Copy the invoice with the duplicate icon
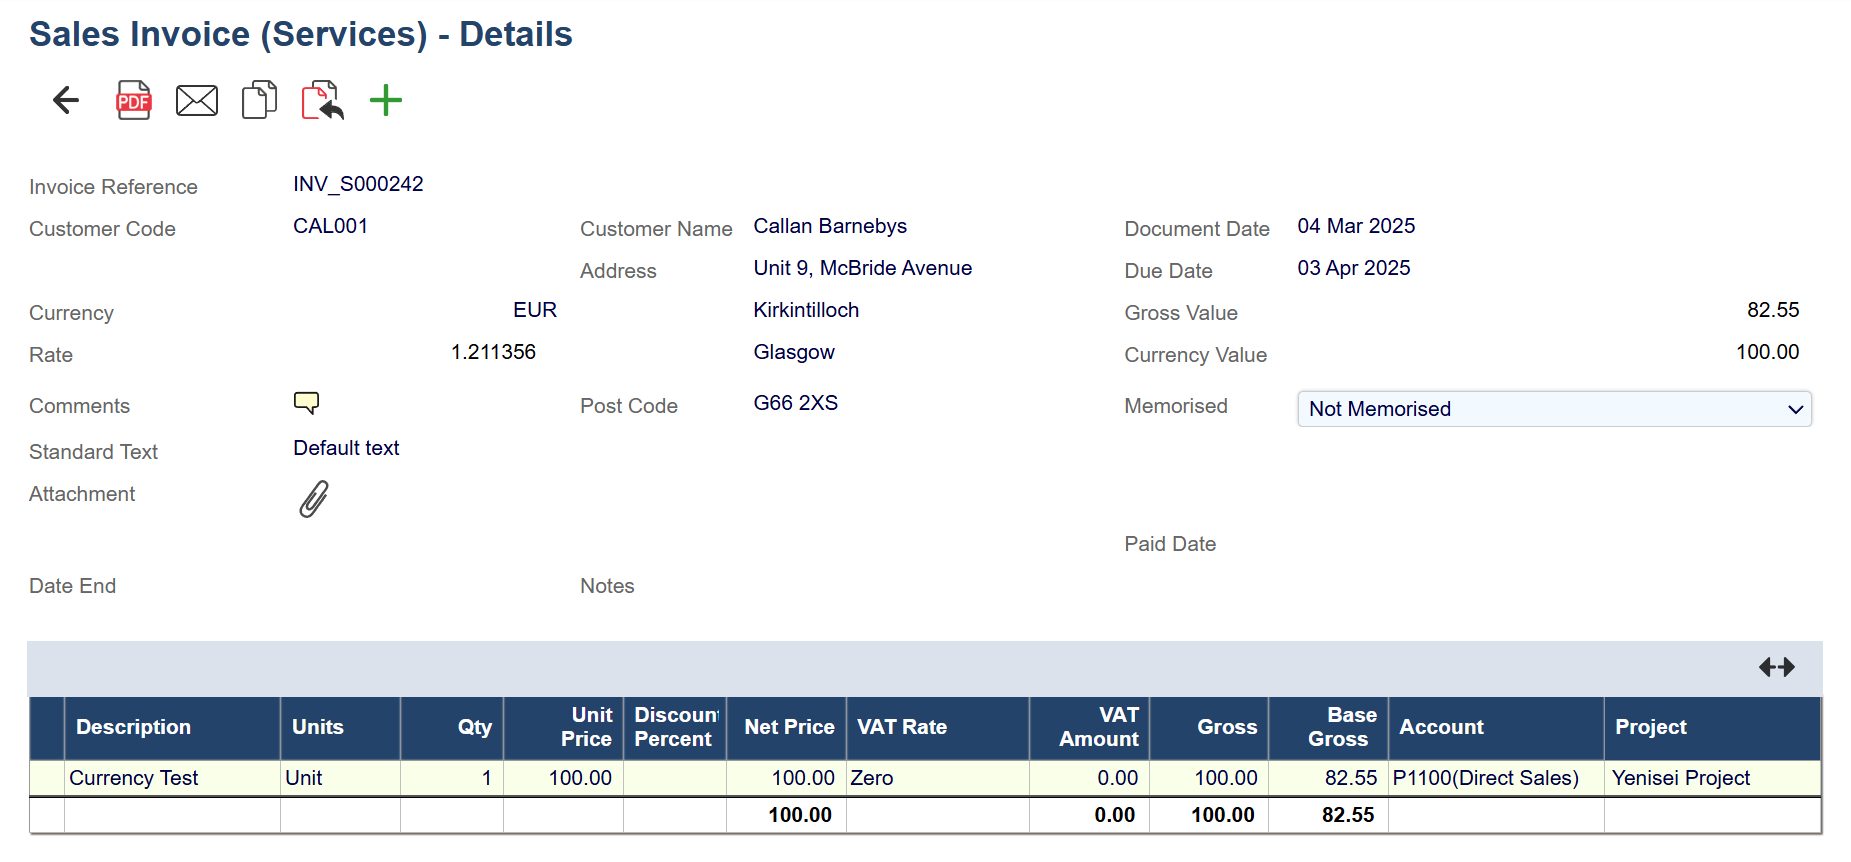Viewport: 1851px width, 862px height. coord(259,100)
